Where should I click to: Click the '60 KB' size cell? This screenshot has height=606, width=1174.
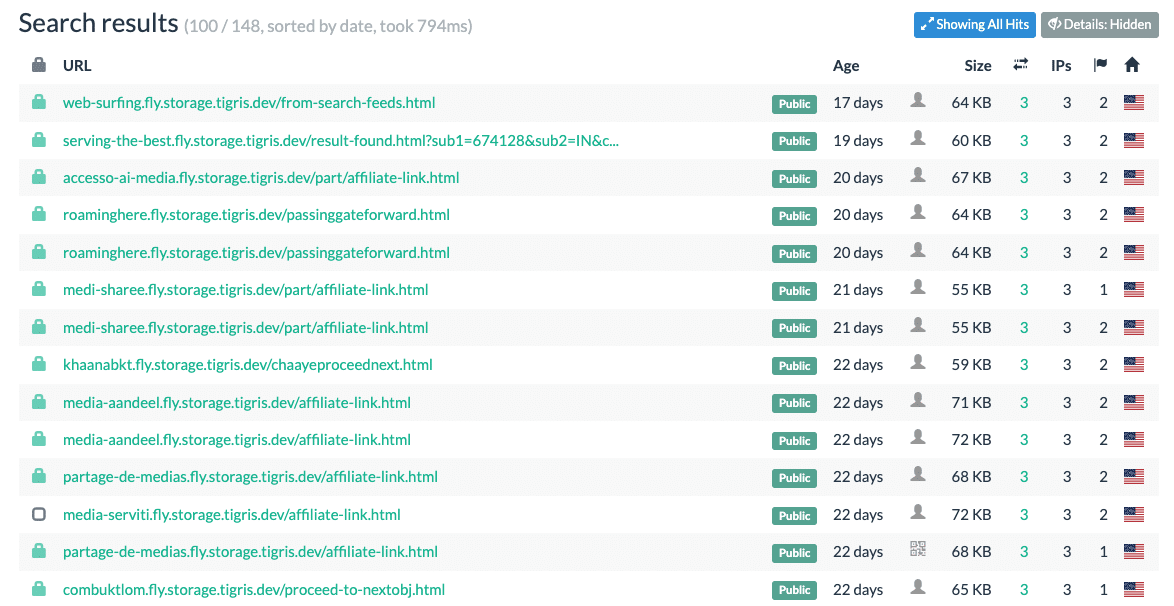point(971,140)
